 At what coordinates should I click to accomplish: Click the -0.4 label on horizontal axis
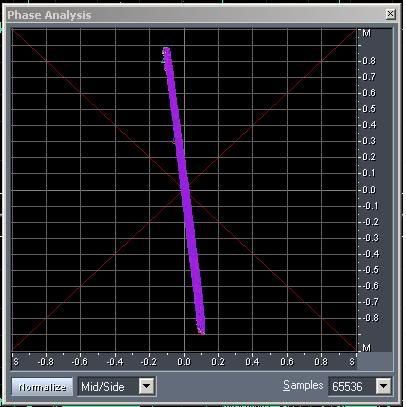(x=115, y=362)
